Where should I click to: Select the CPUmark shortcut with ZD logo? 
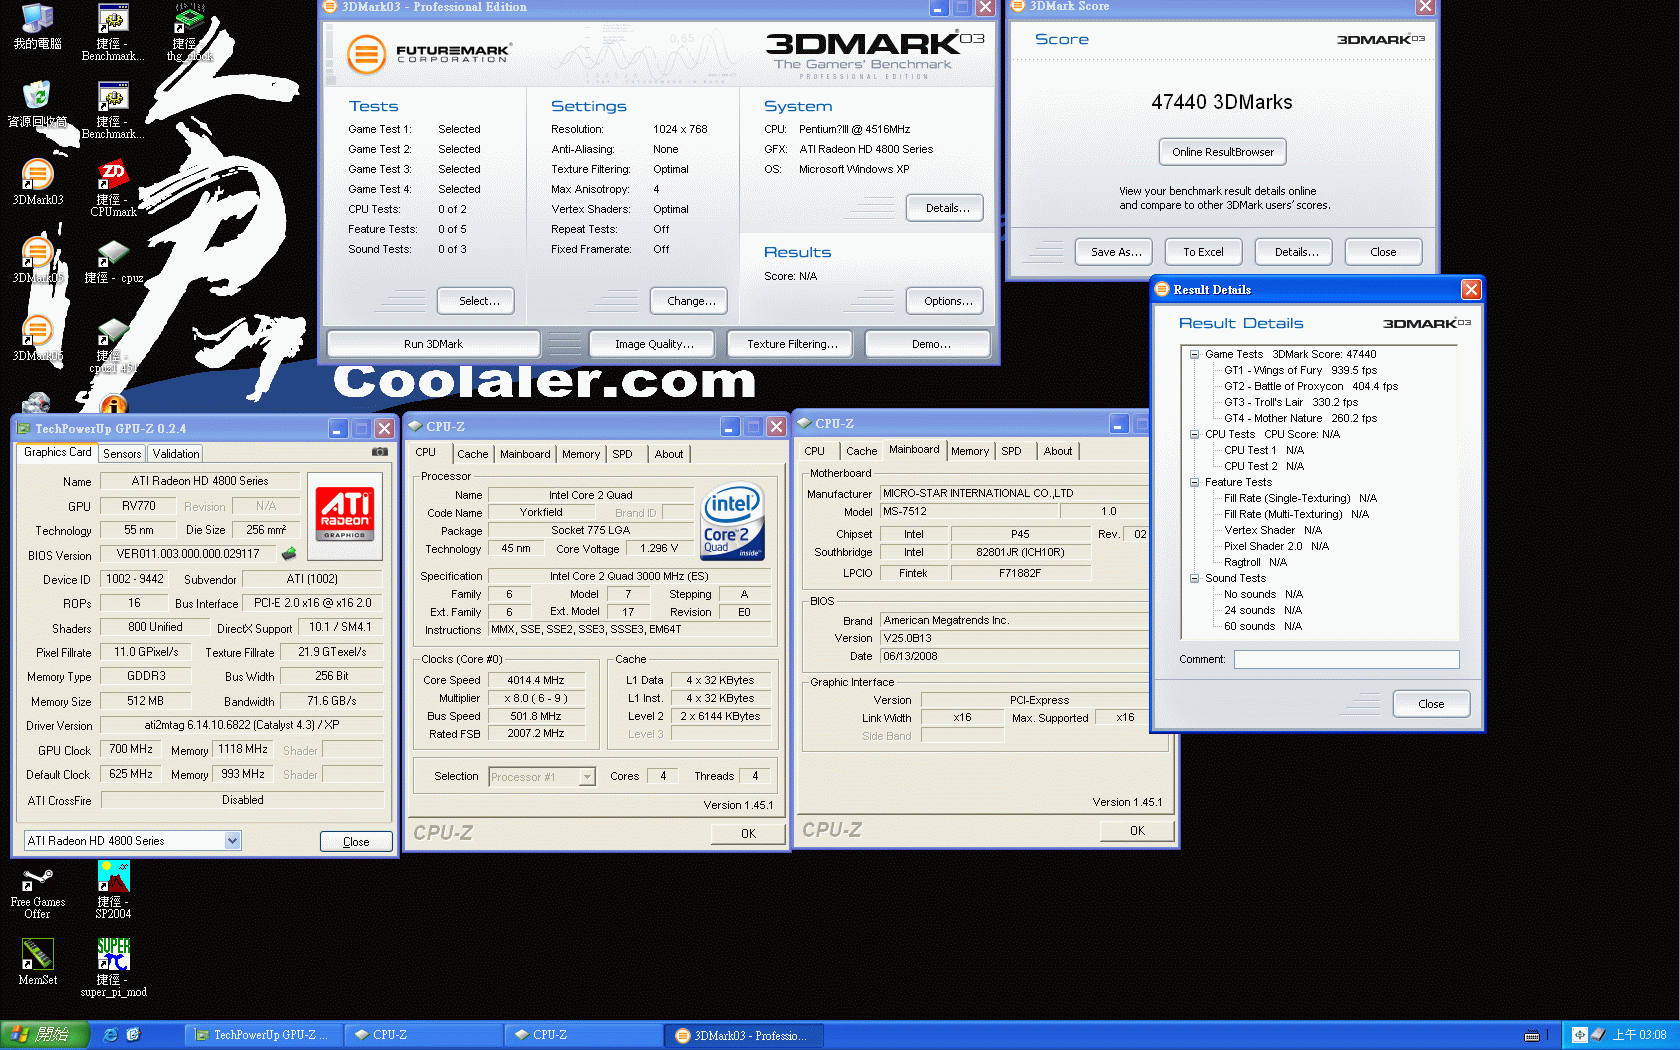point(113,188)
